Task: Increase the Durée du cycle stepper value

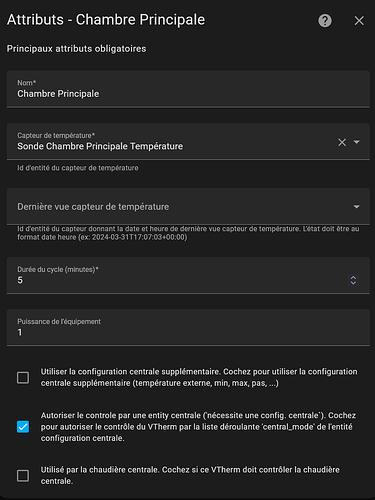Action: point(353,277)
